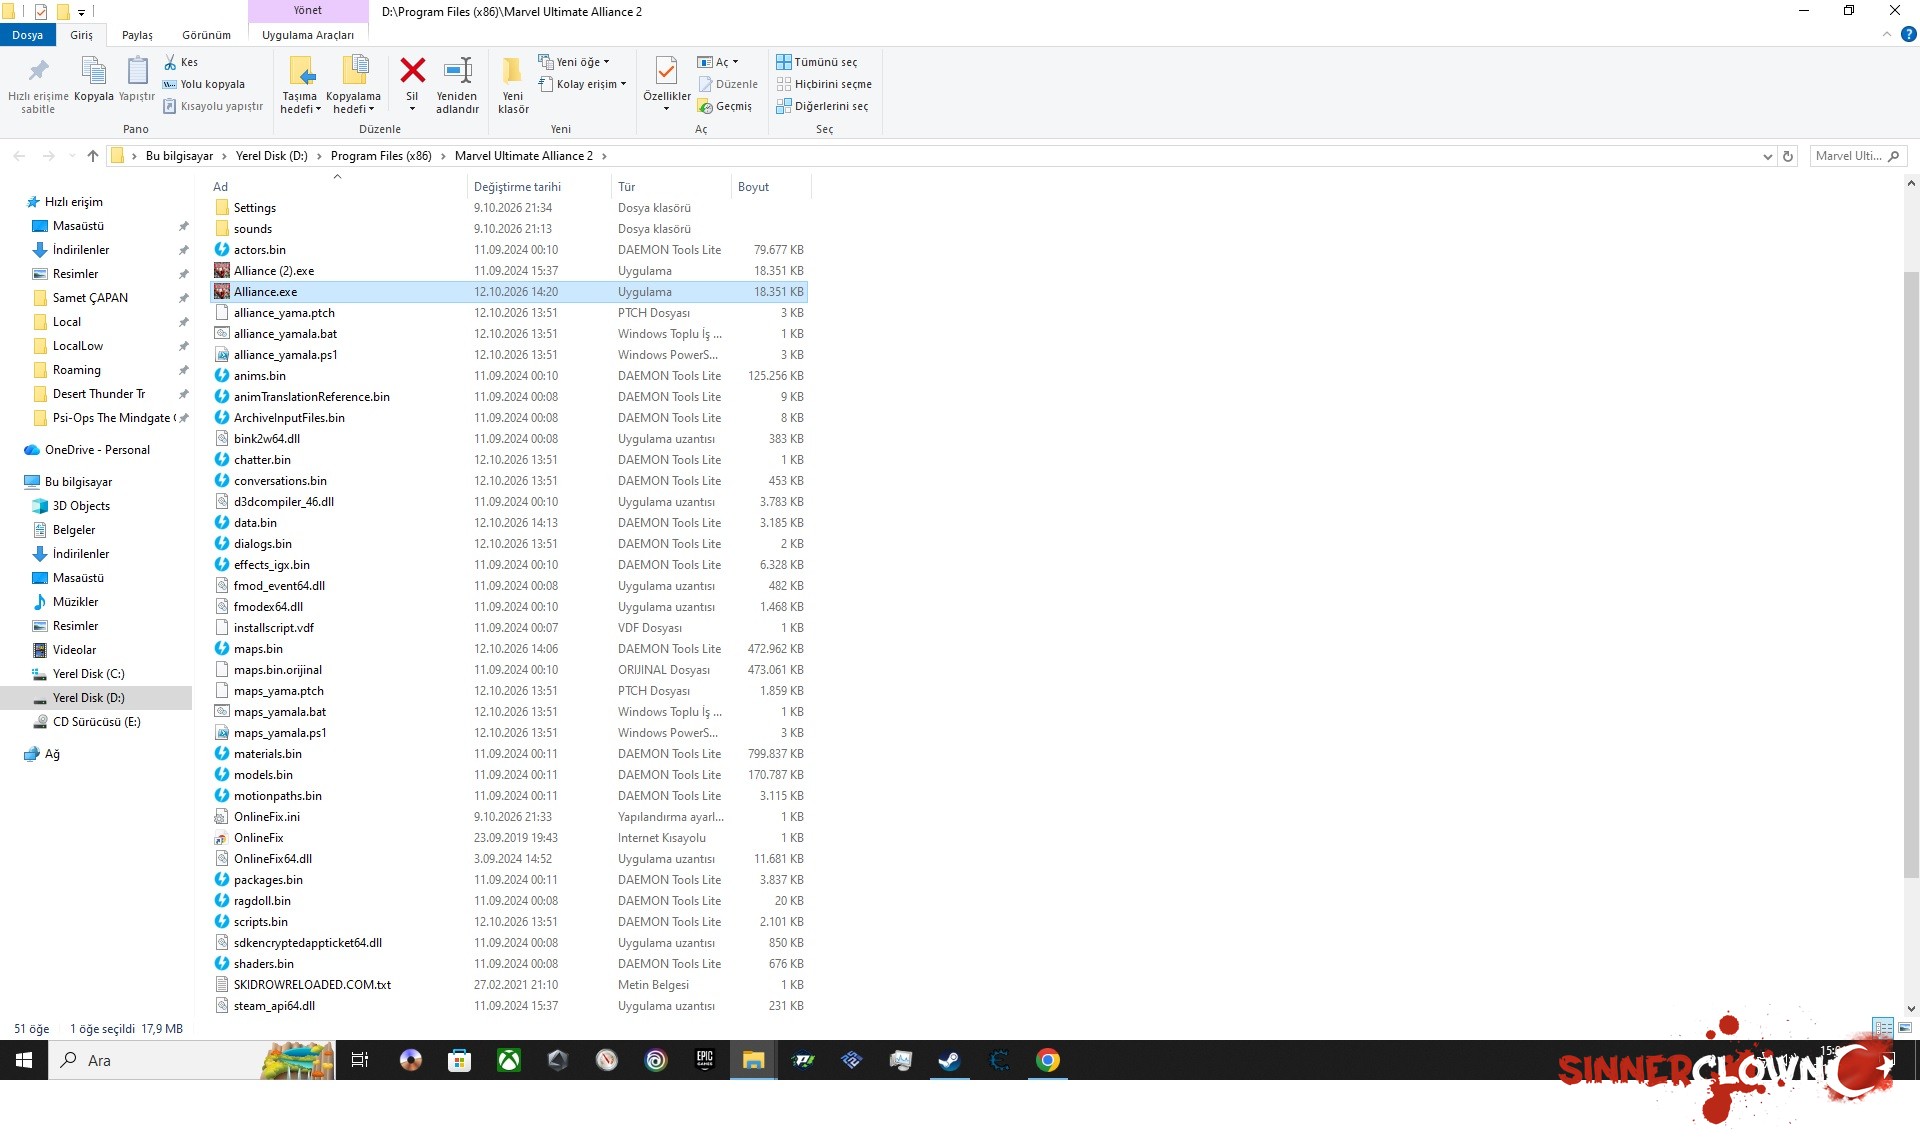Image resolution: width=1920 pixels, height=1142 pixels.
Task: Invert selection with Diğerlerini seç
Action: (x=822, y=106)
